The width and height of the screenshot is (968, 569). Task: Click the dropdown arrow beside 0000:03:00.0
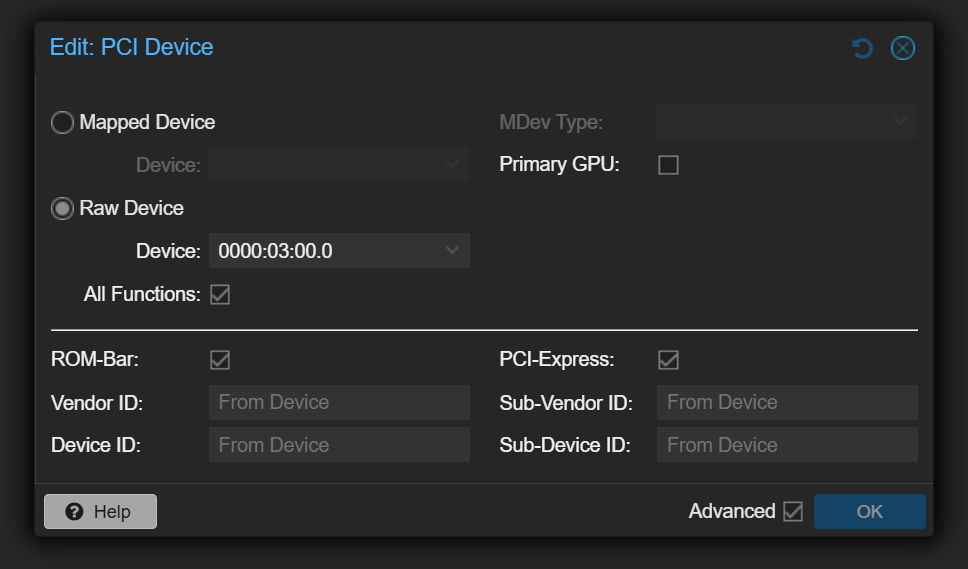452,251
